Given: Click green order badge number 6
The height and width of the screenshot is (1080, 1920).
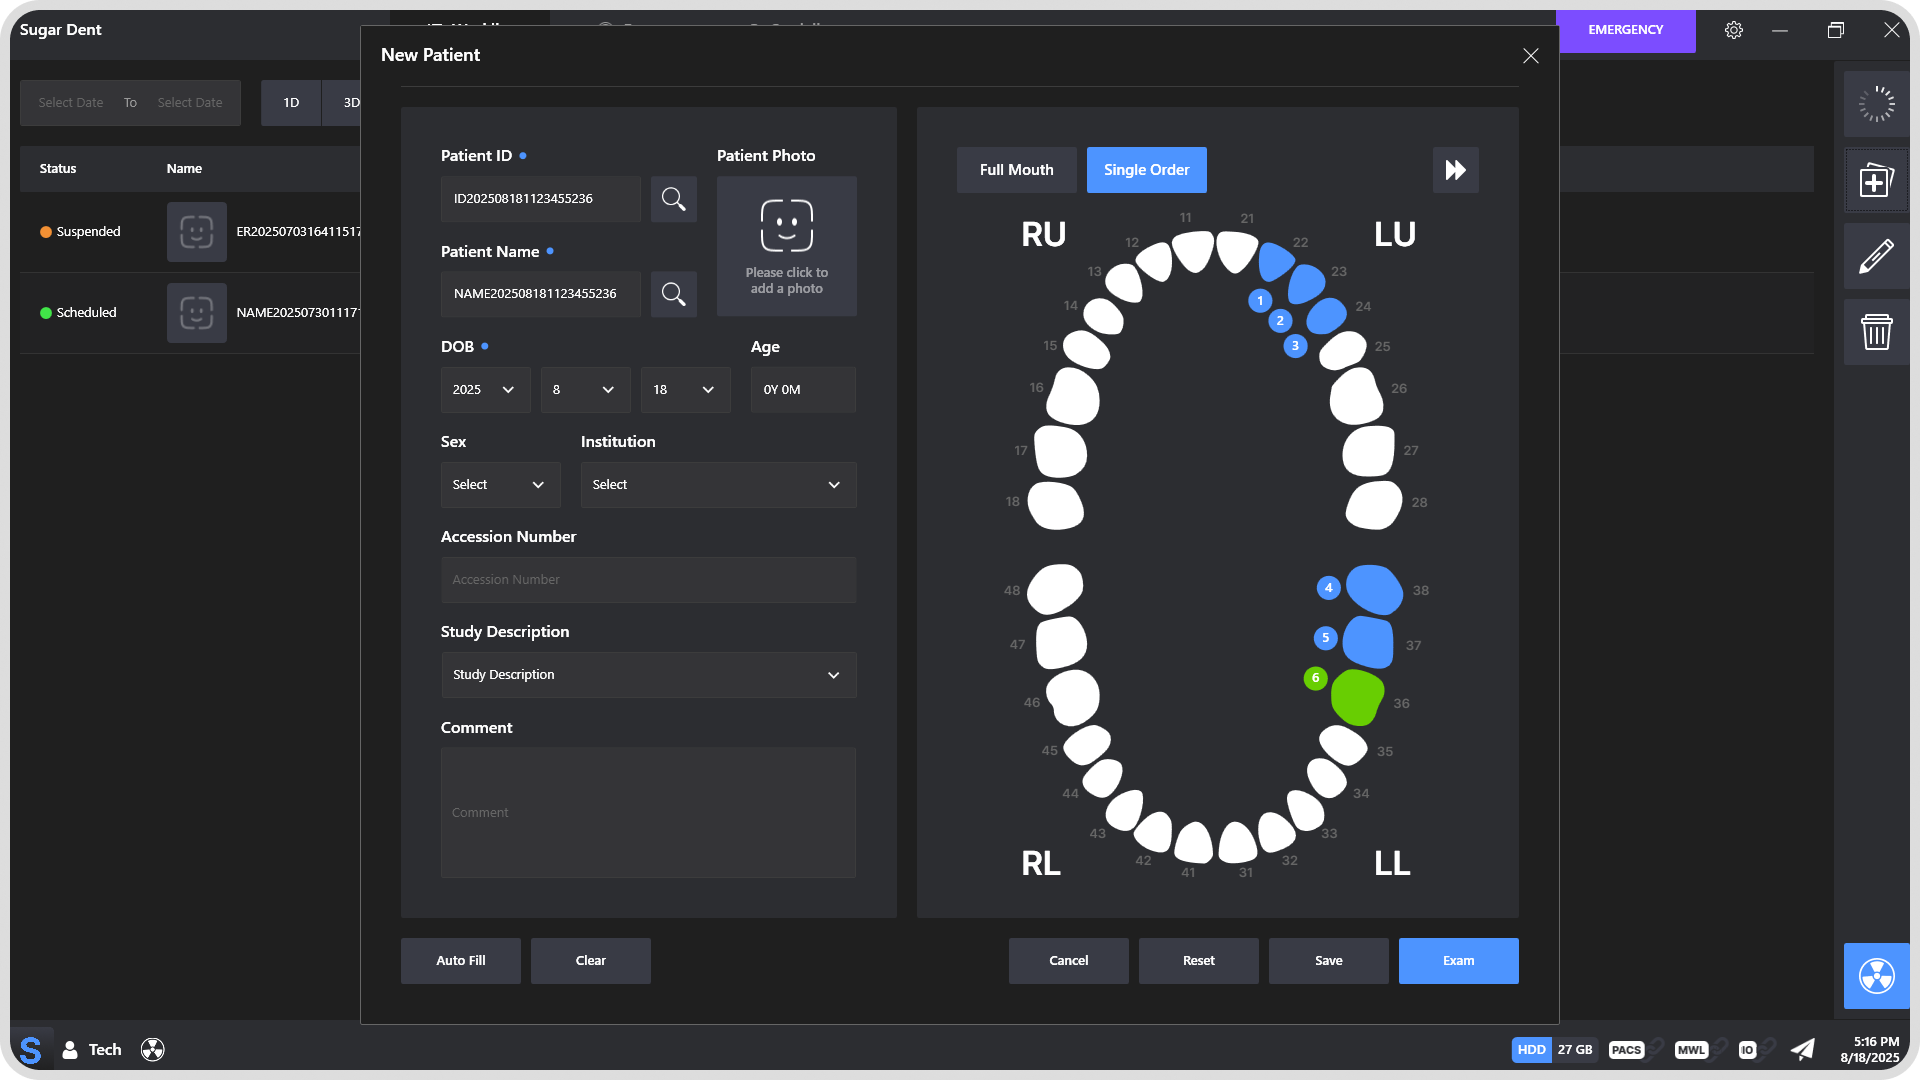Looking at the screenshot, I should [x=1315, y=678].
